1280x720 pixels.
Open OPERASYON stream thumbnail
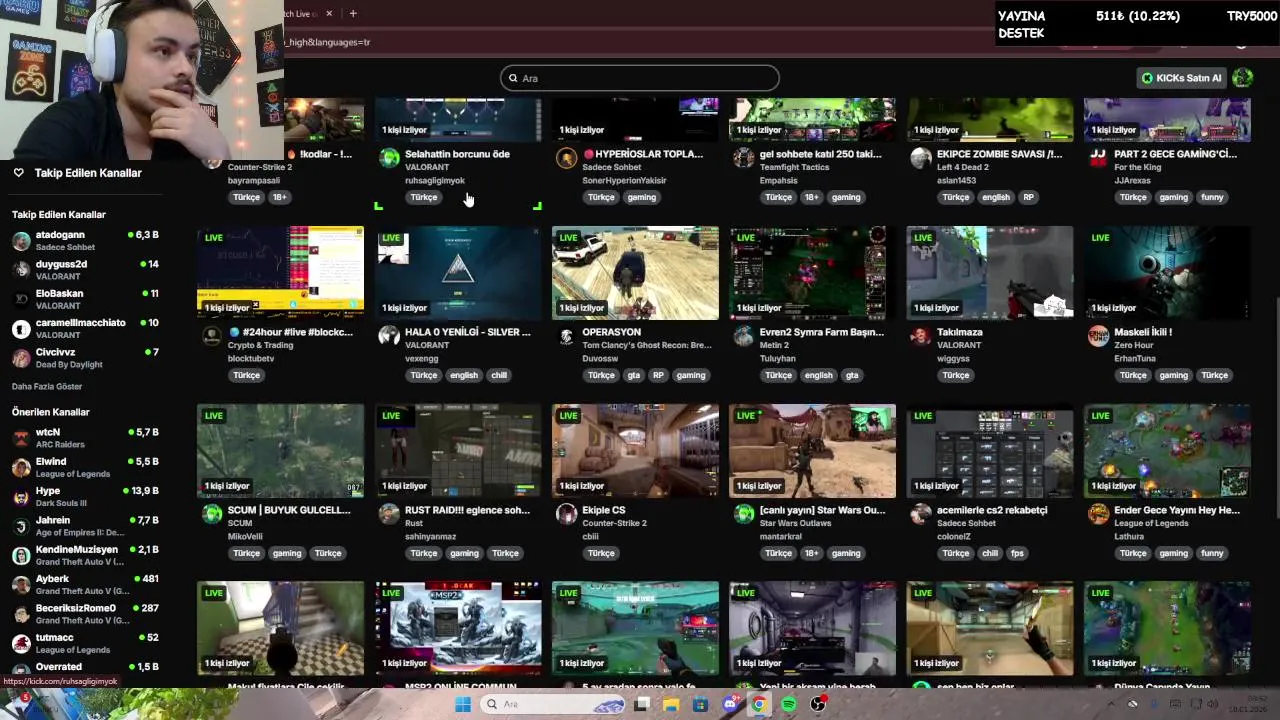[635, 273]
